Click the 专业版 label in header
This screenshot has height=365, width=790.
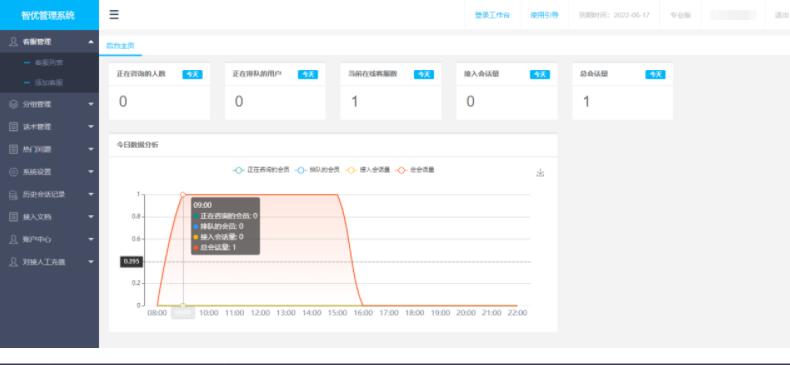[x=680, y=15]
